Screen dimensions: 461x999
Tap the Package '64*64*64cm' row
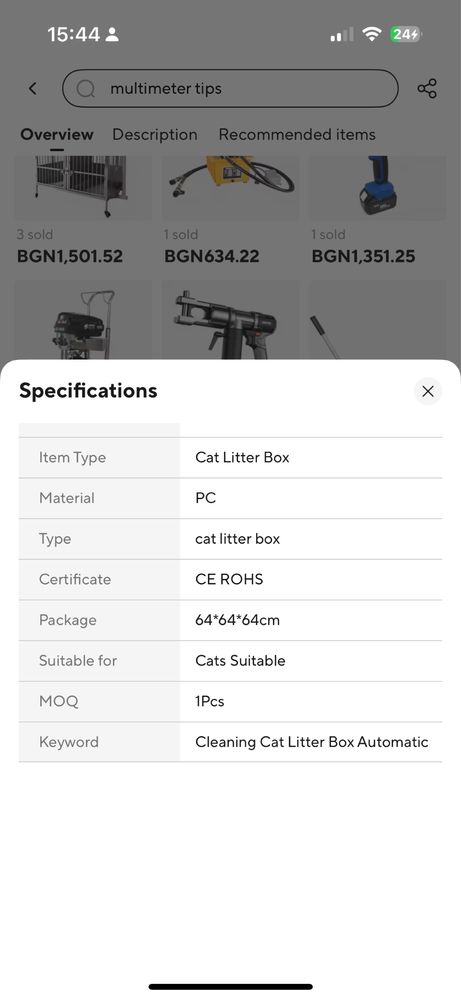point(230,620)
